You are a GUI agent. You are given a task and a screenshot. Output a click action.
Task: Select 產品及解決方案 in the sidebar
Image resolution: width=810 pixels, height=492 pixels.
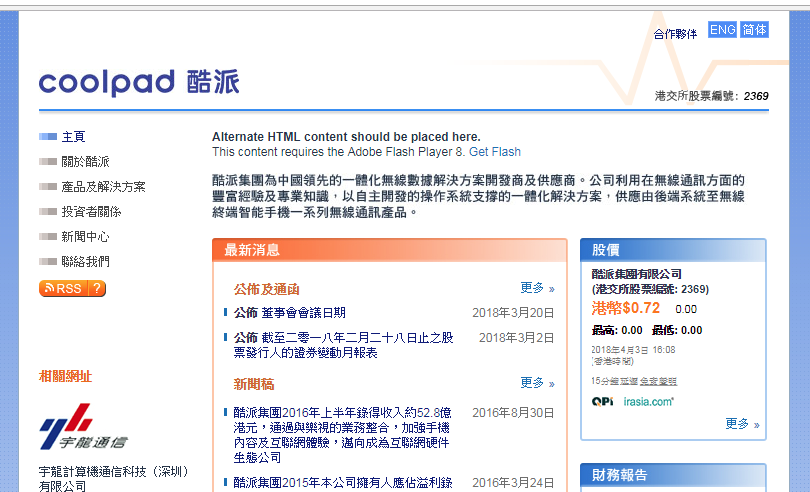click(x=103, y=186)
